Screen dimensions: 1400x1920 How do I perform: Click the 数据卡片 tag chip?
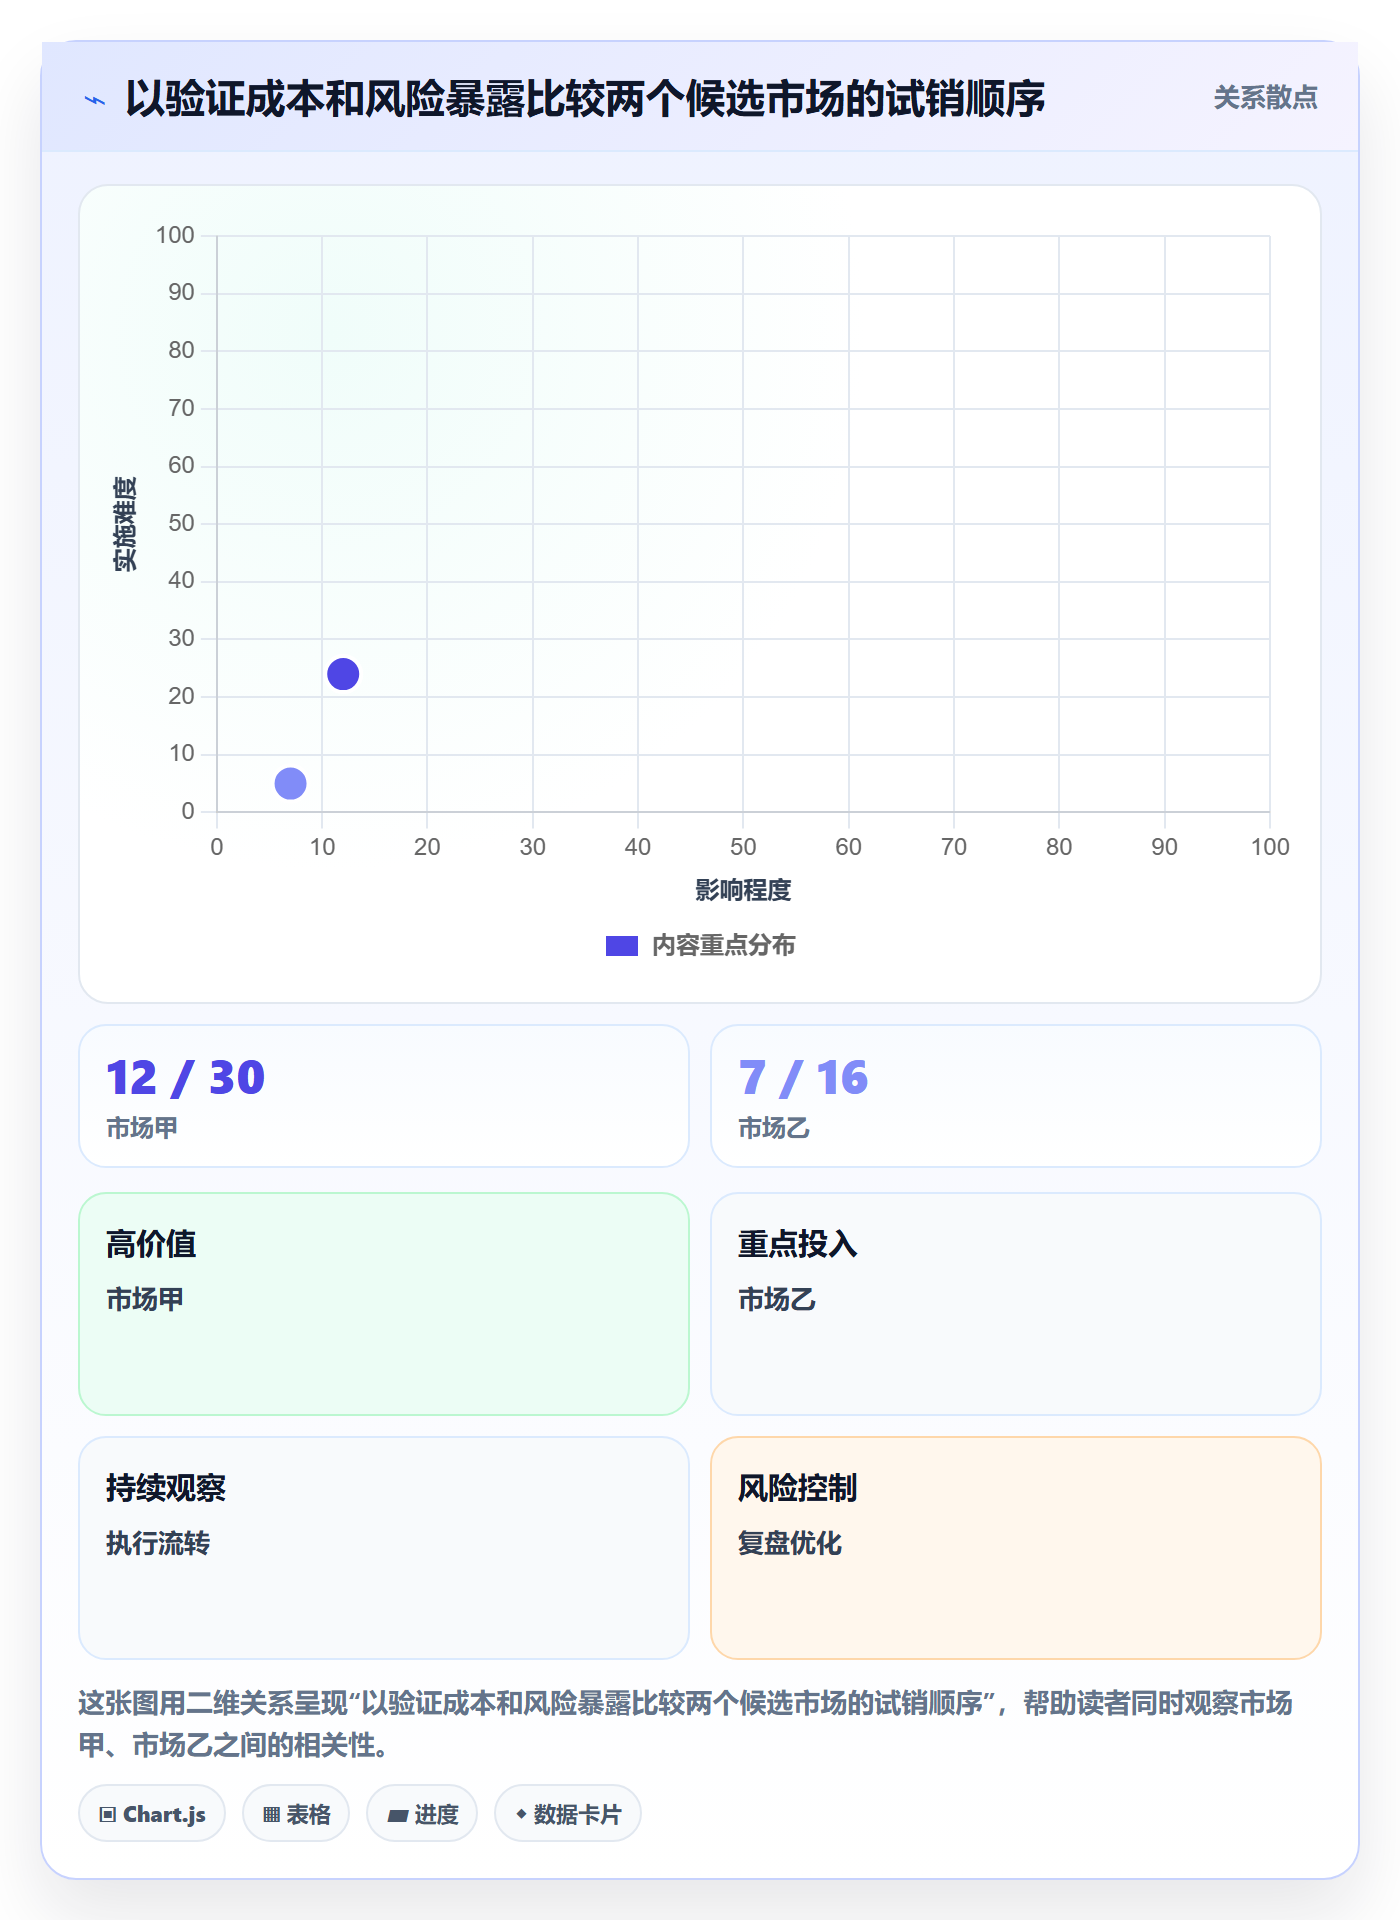(568, 1814)
